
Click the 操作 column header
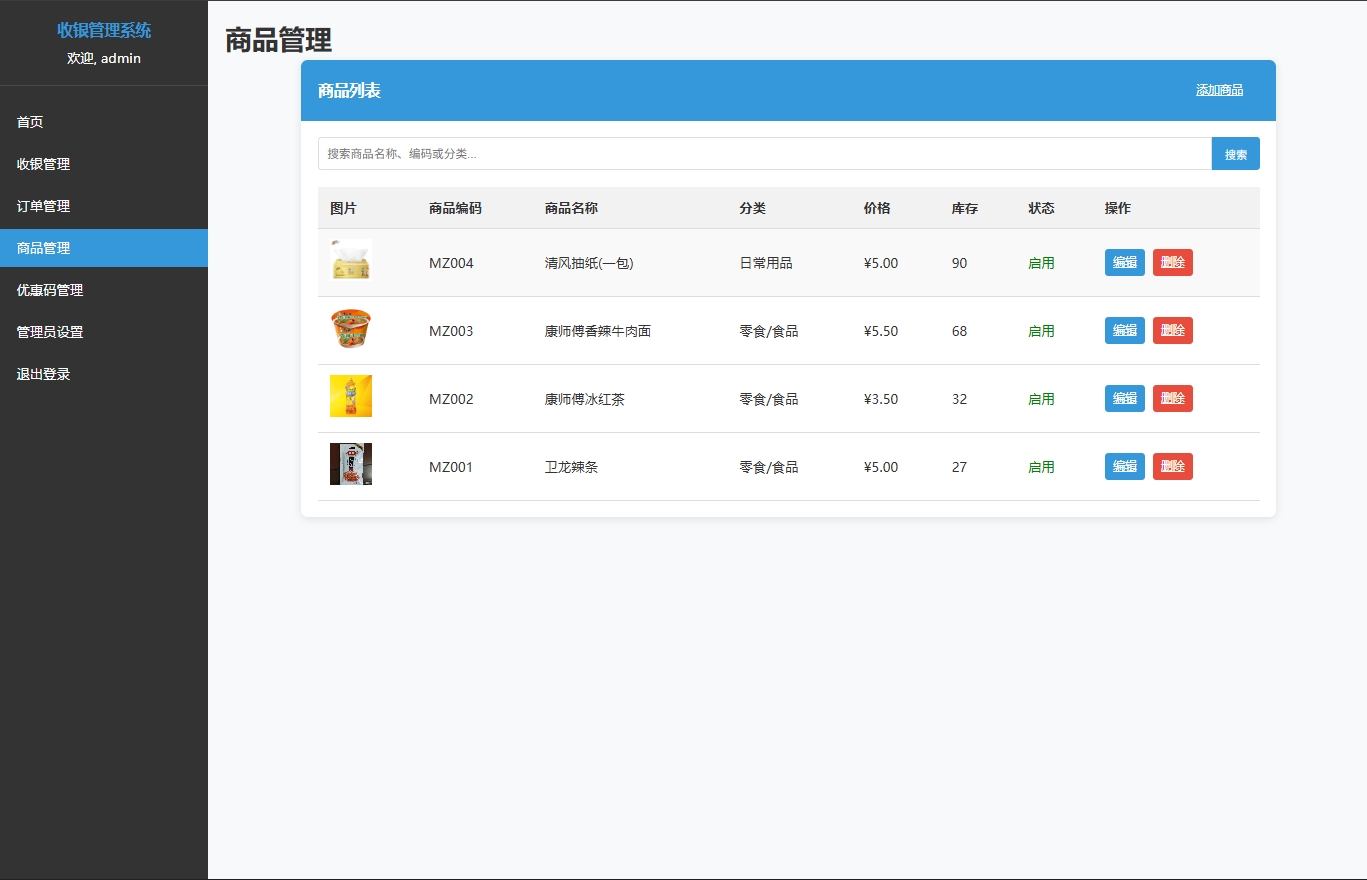tap(1118, 208)
